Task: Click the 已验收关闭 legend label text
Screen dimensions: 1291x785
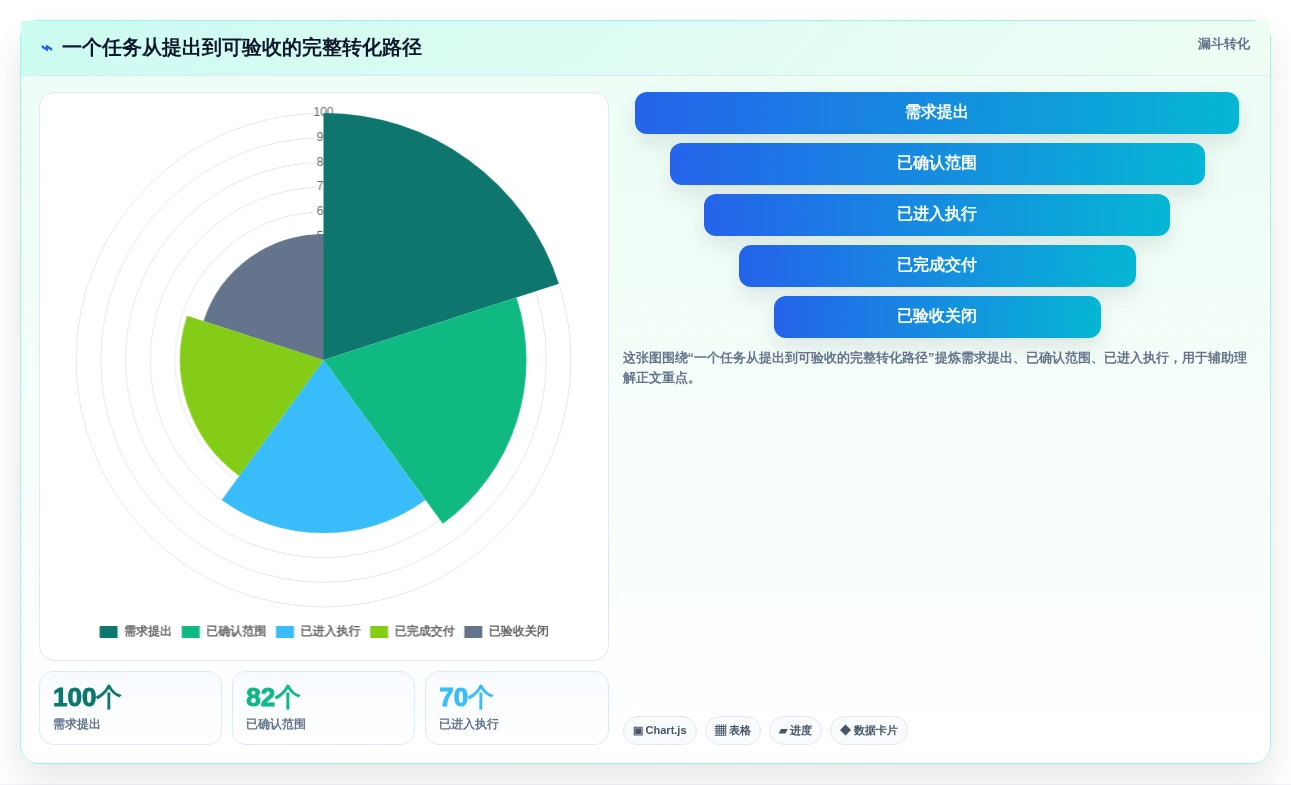Action: click(x=518, y=632)
